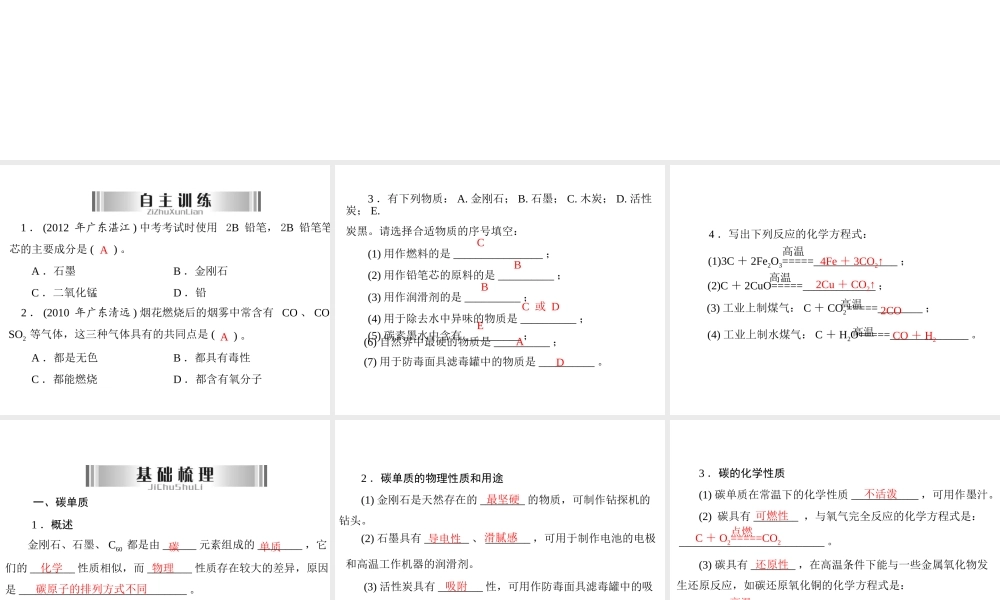1000x600 pixels.
Task: Click the red answer 4Fe＋3CO₂↑
Action: point(851,261)
